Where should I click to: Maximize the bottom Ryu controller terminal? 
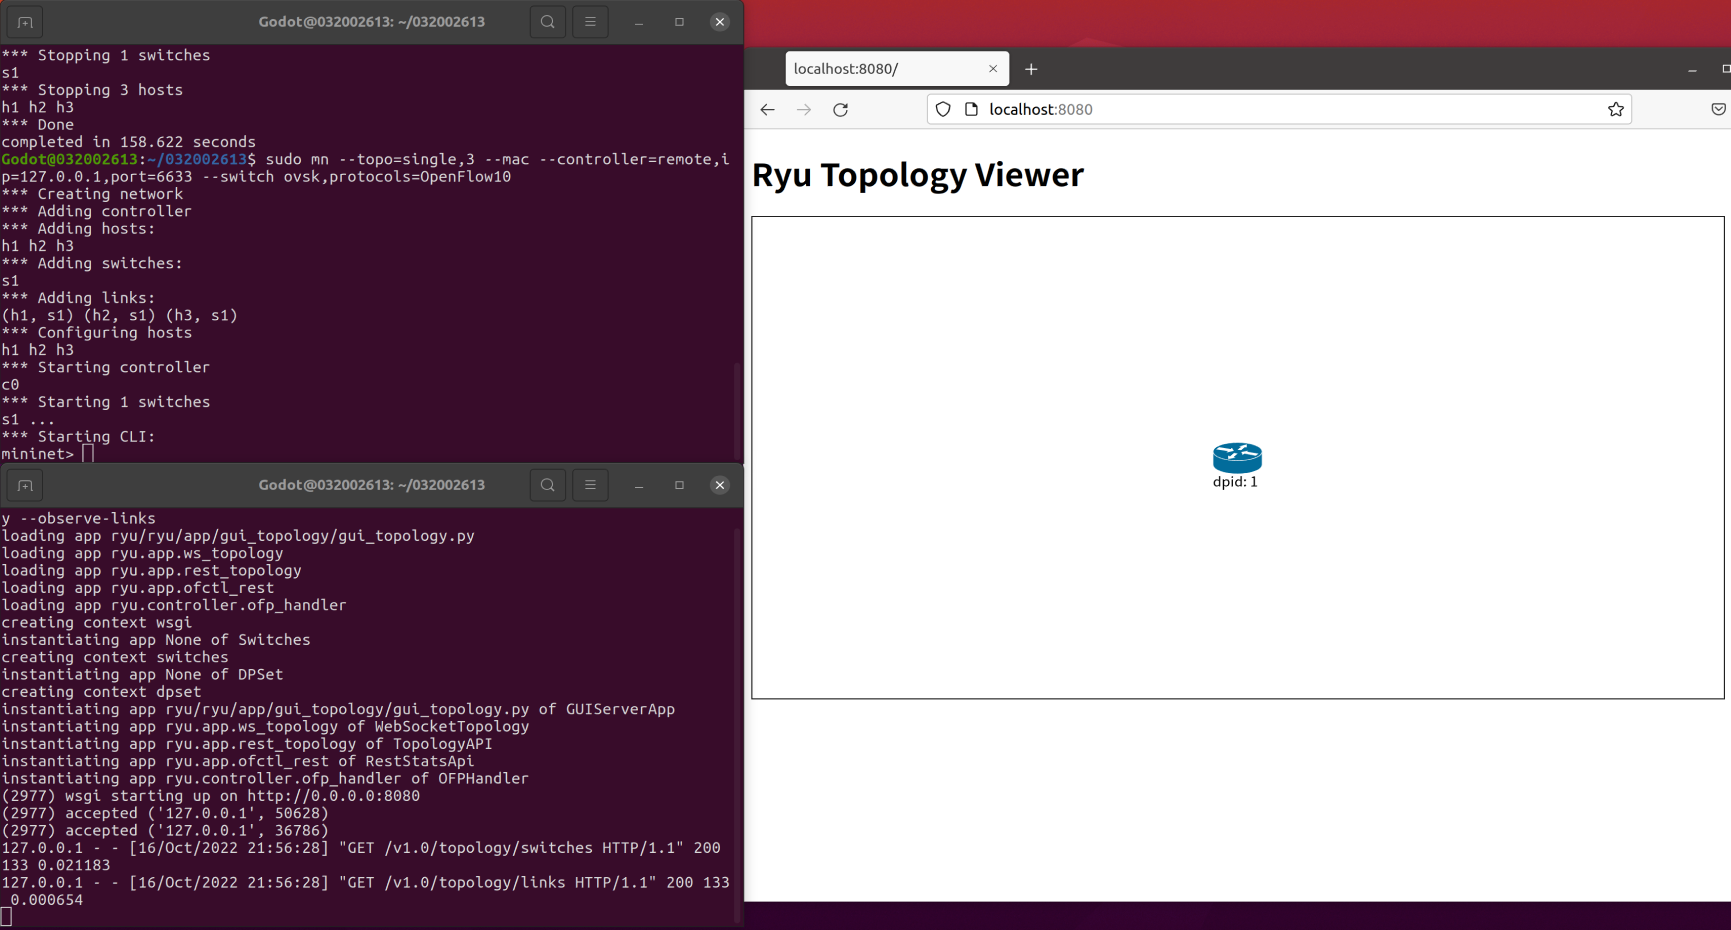tap(679, 485)
